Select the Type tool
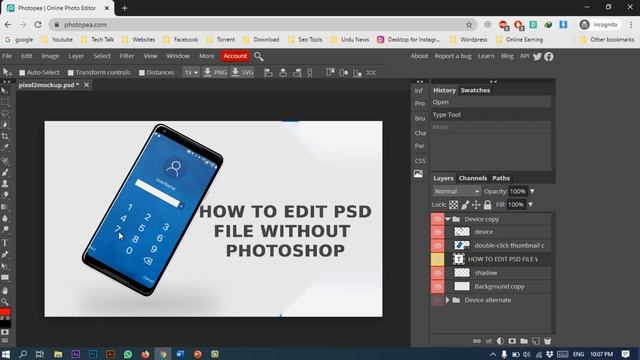This screenshot has height=360, width=640. tap(5, 243)
